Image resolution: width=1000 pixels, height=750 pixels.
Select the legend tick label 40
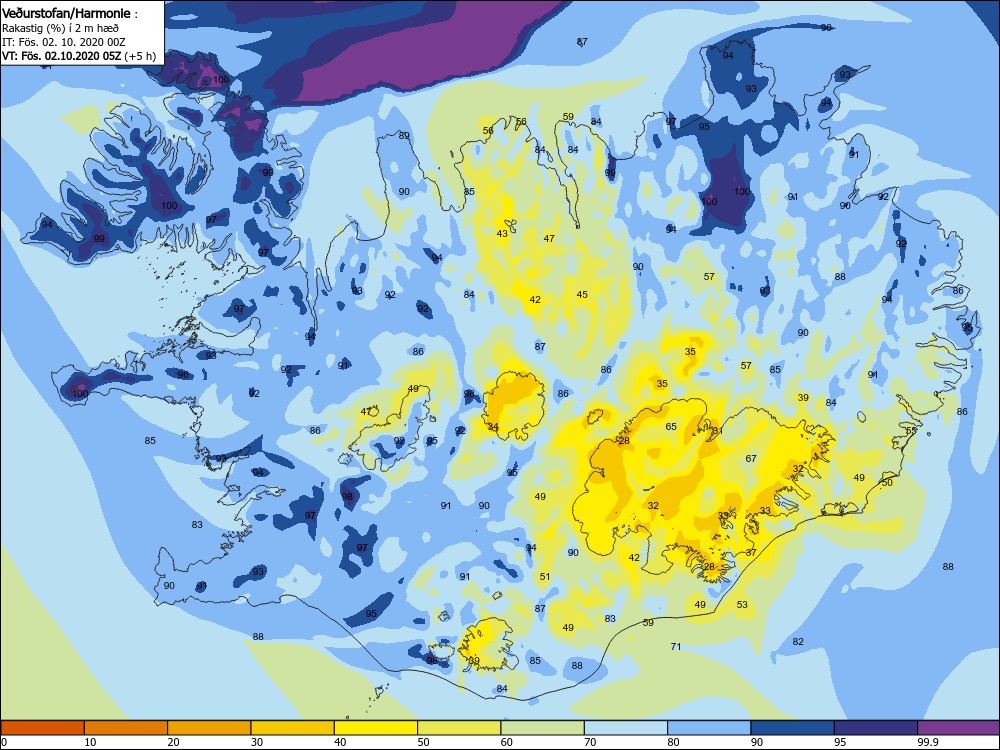click(x=340, y=742)
